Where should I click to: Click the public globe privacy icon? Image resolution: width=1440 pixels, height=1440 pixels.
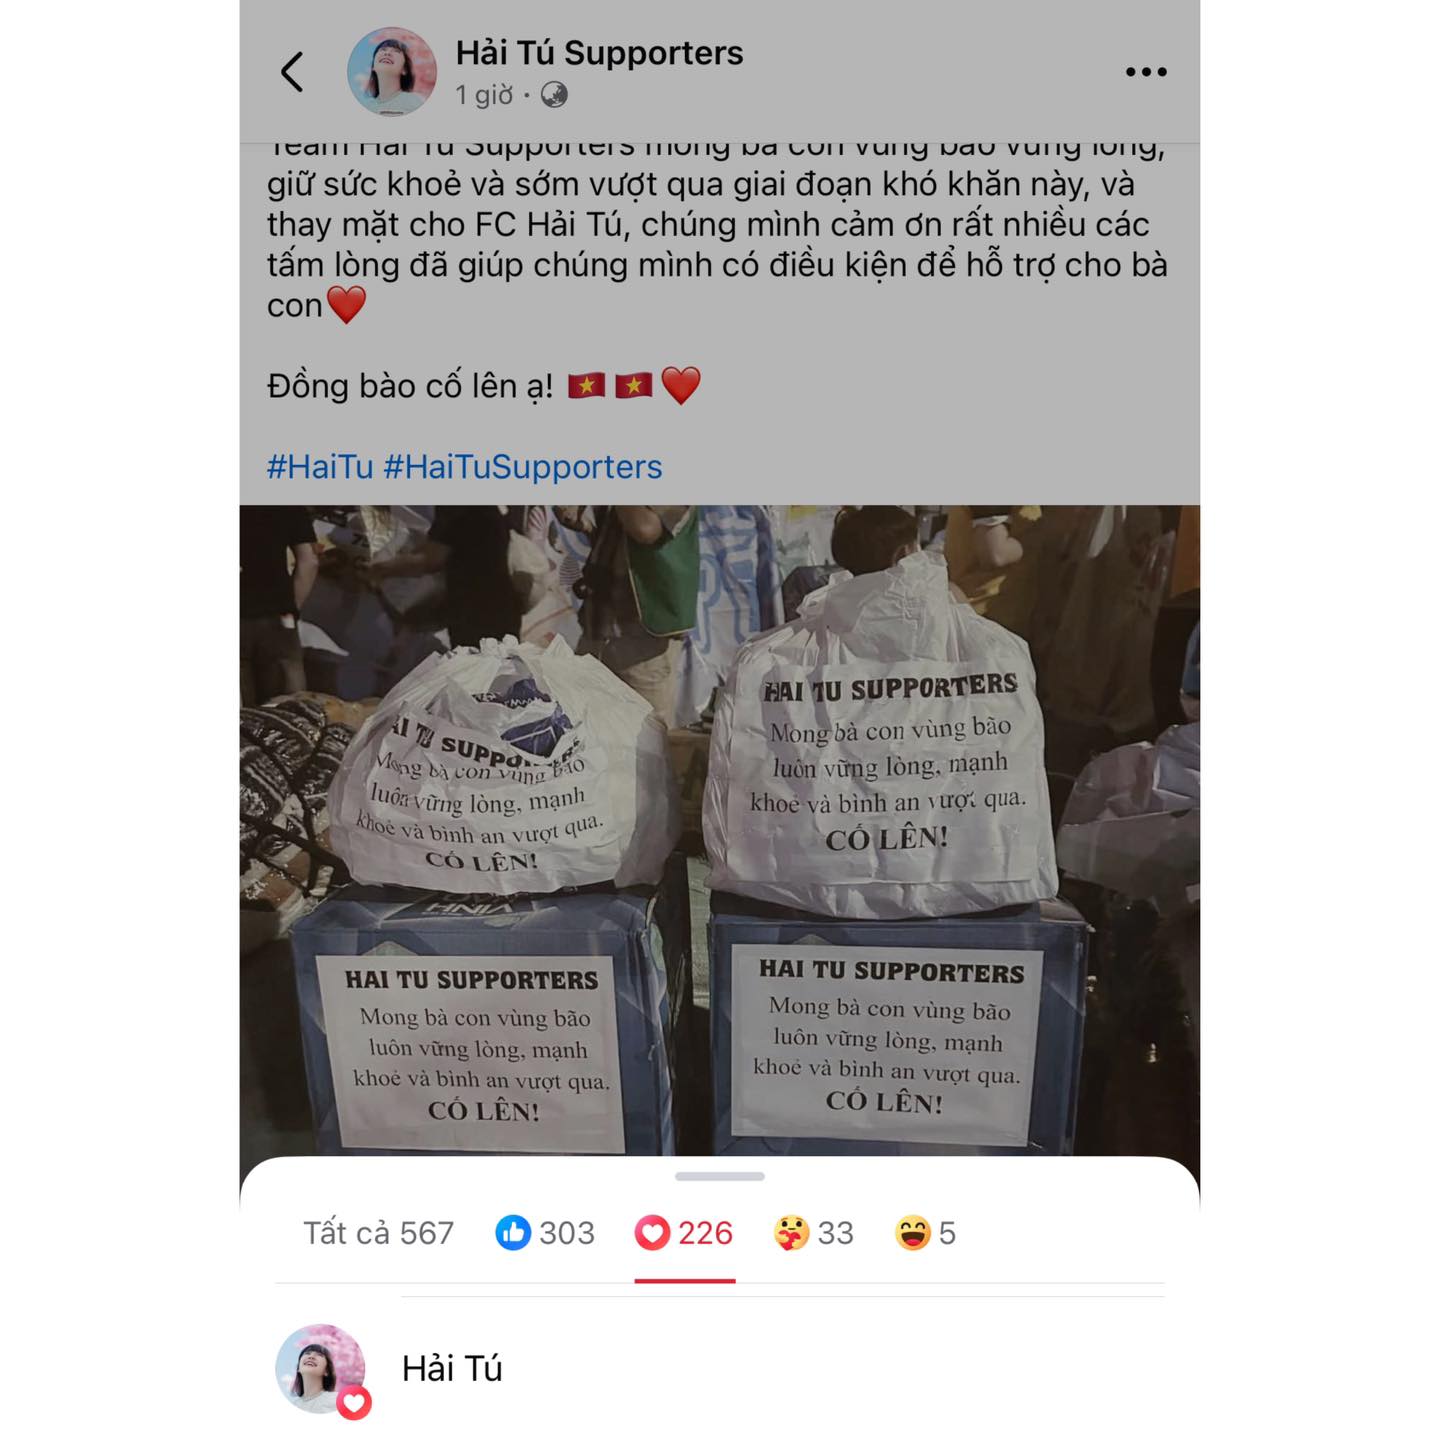click(x=554, y=95)
